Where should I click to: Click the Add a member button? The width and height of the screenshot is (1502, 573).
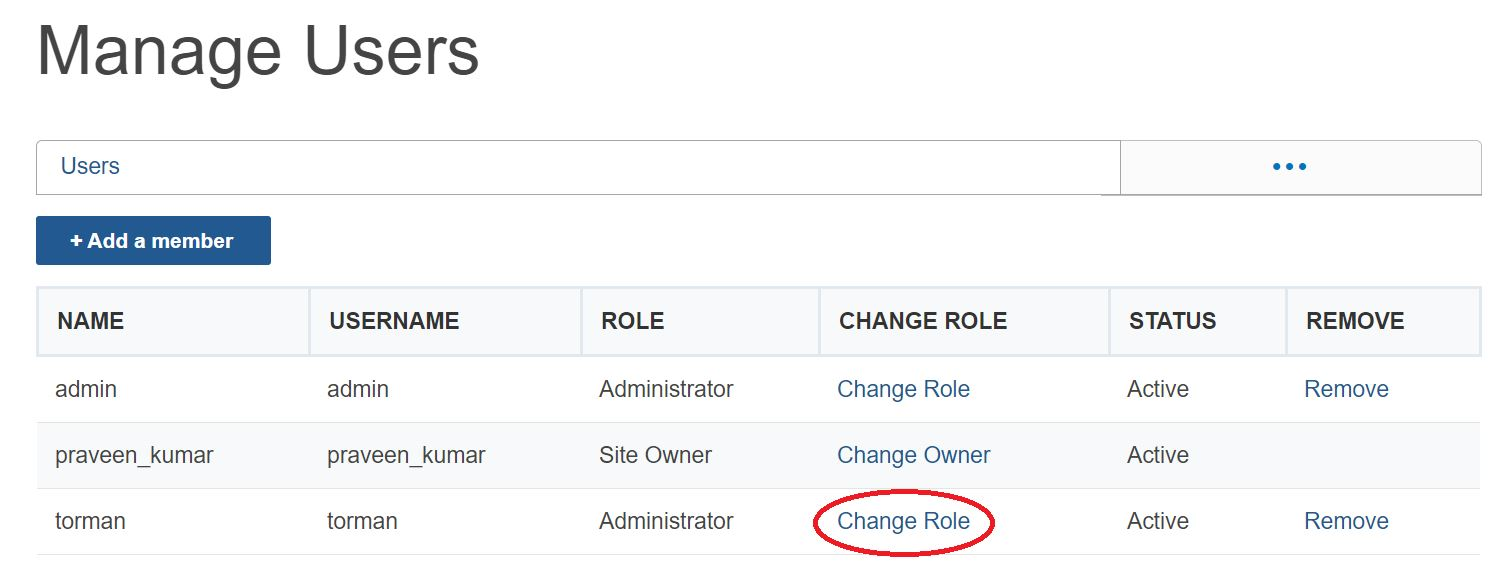click(x=153, y=241)
